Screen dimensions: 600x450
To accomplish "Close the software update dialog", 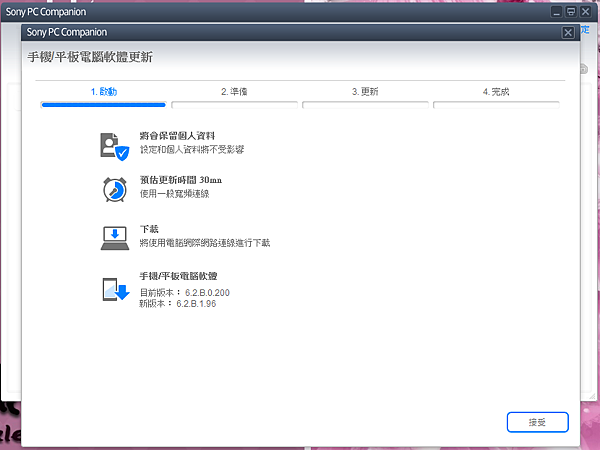I will pyautogui.click(x=568, y=33).
